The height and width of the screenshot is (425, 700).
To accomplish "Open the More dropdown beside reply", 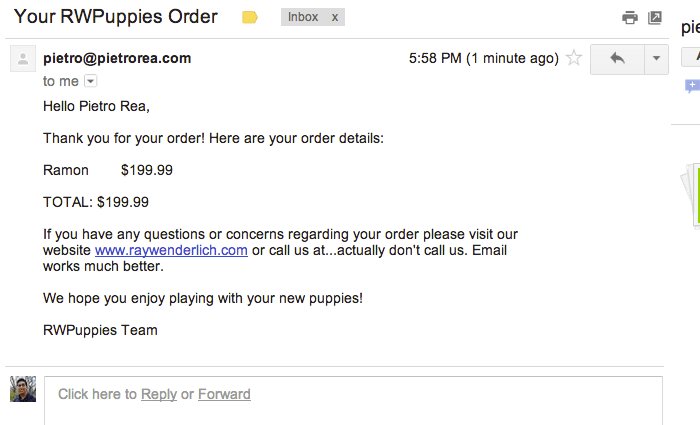I will click(656, 59).
